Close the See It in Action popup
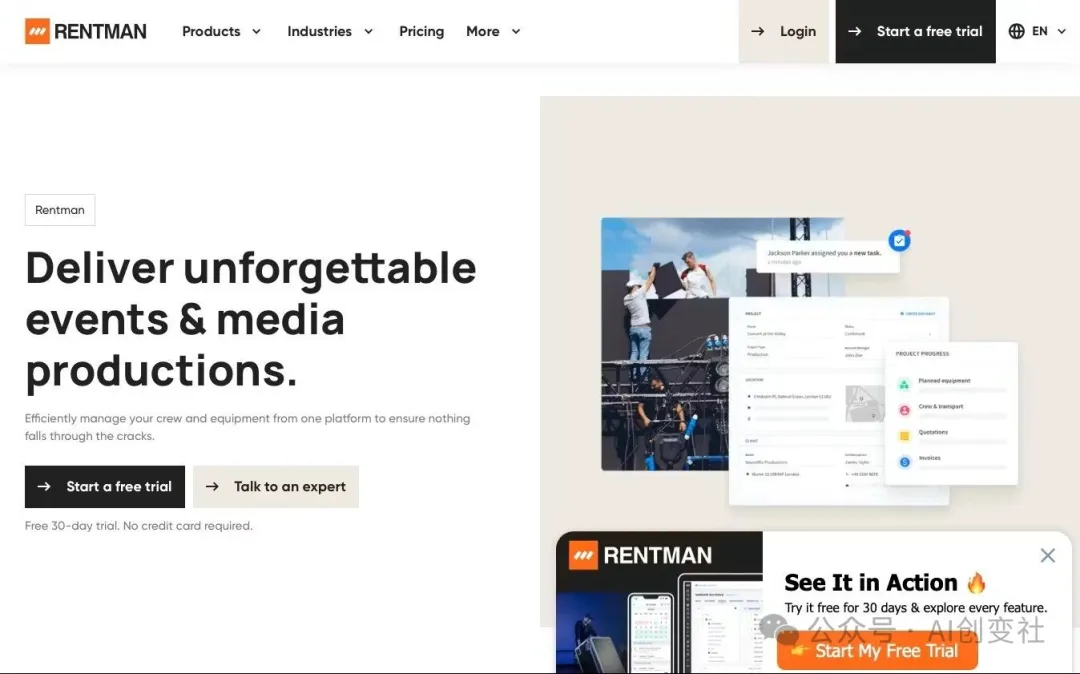Viewport: 1080px width, 674px height. pyautogui.click(x=1048, y=556)
